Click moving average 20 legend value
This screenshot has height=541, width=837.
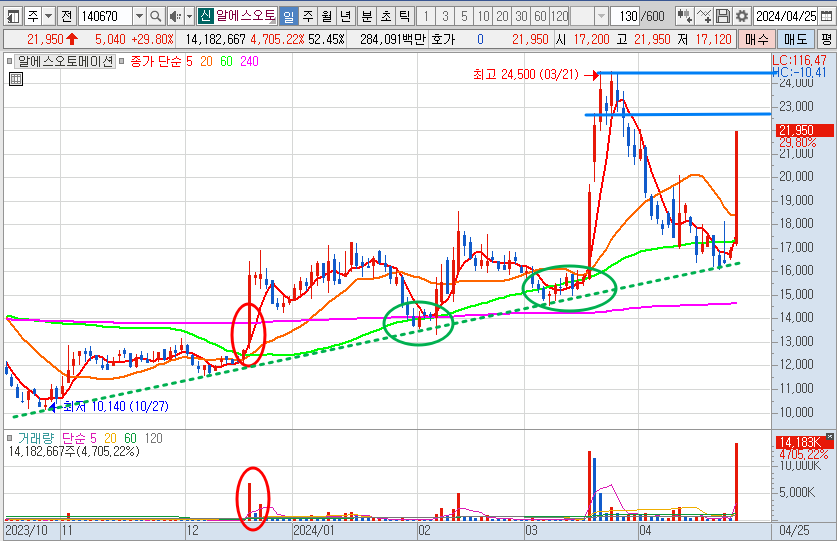pyautogui.click(x=206, y=61)
